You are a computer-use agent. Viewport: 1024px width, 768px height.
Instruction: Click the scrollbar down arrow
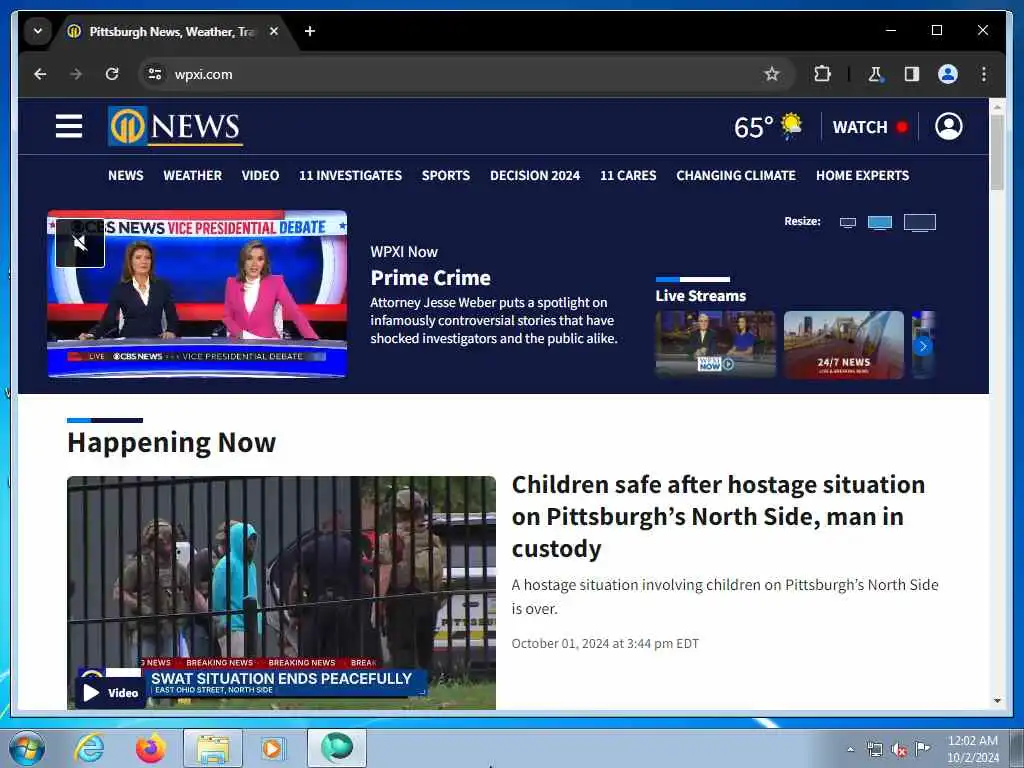click(x=997, y=701)
